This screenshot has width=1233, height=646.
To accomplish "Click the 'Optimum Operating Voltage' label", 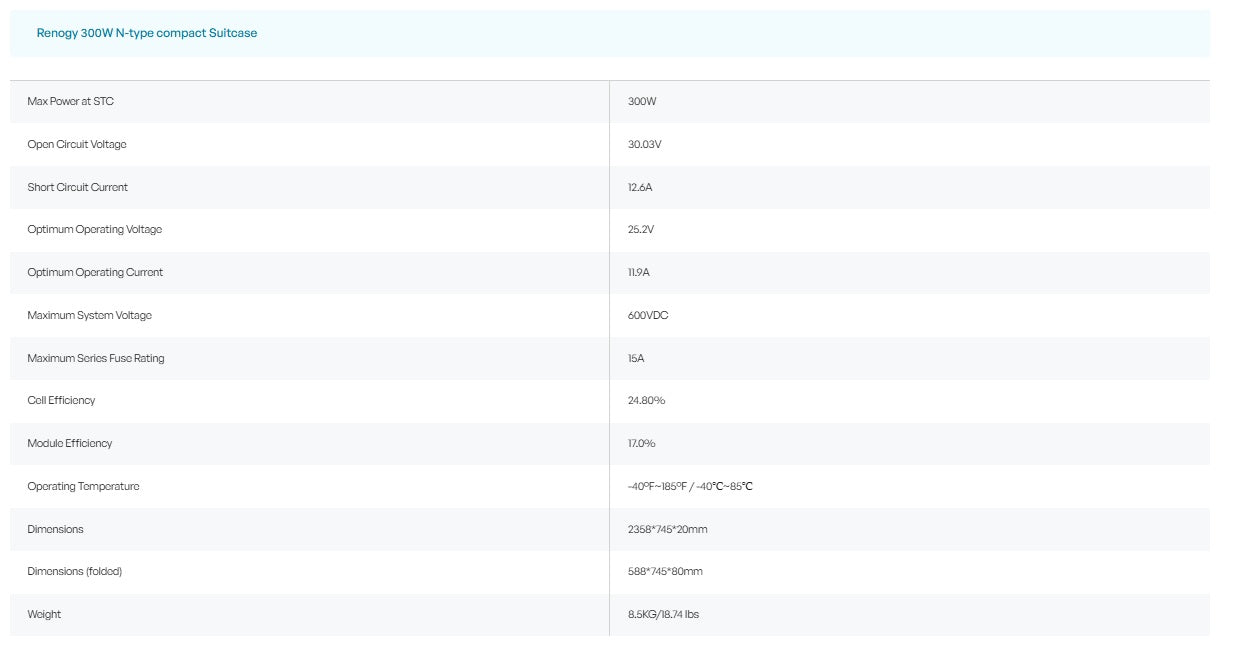I will [95, 230].
